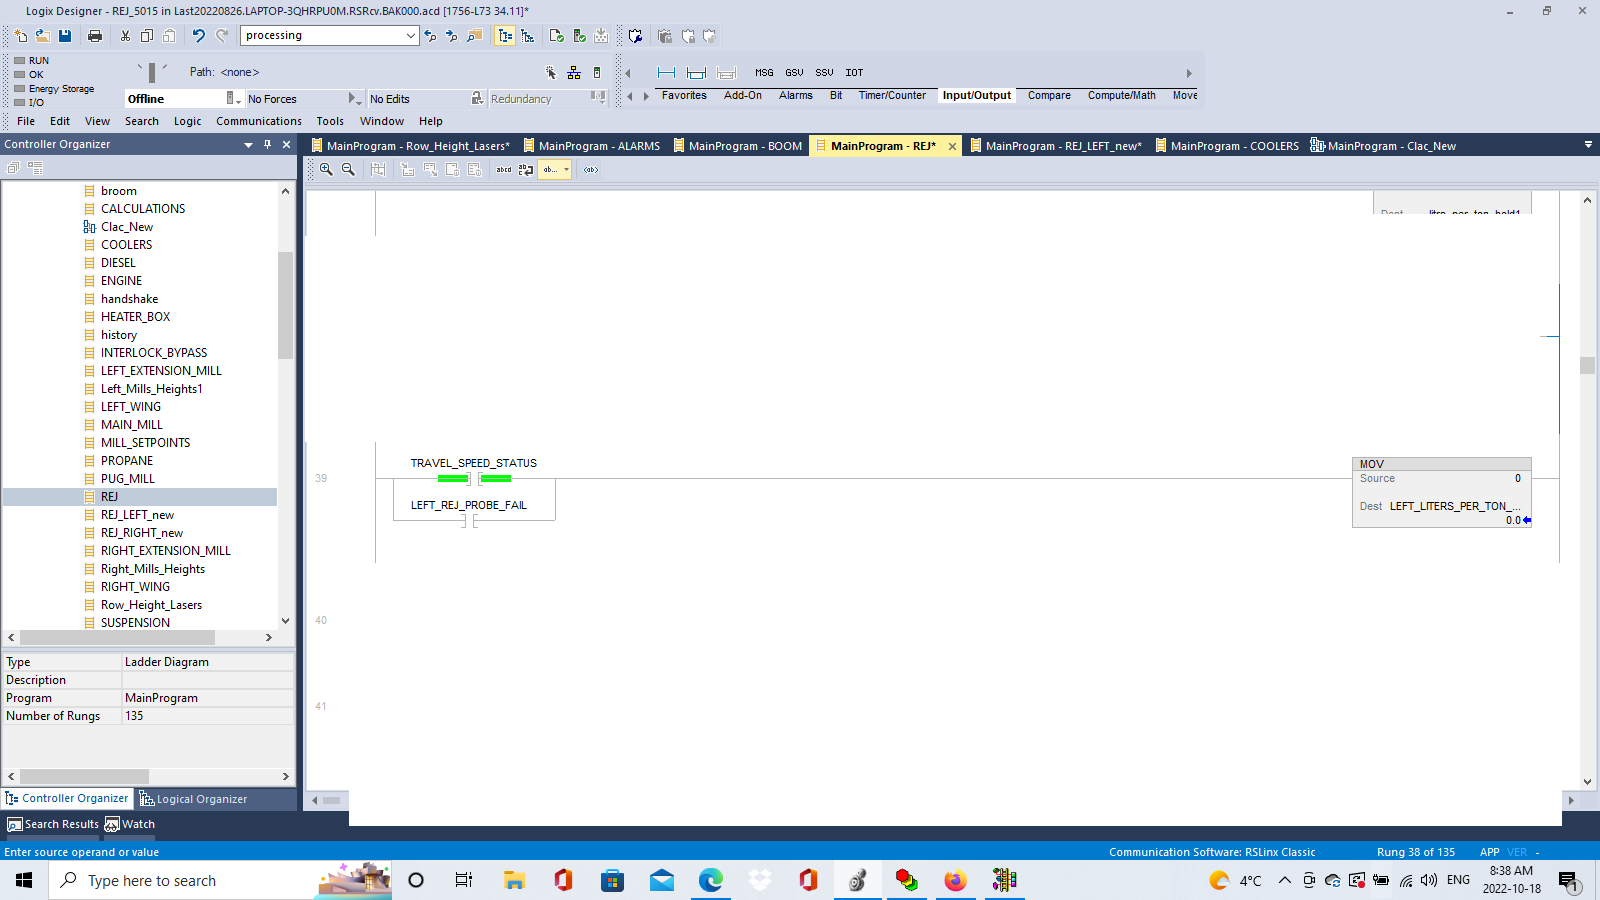The width and height of the screenshot is (1600, 900).
Task: Insert the GSV instruction
Action: (794, 73)
